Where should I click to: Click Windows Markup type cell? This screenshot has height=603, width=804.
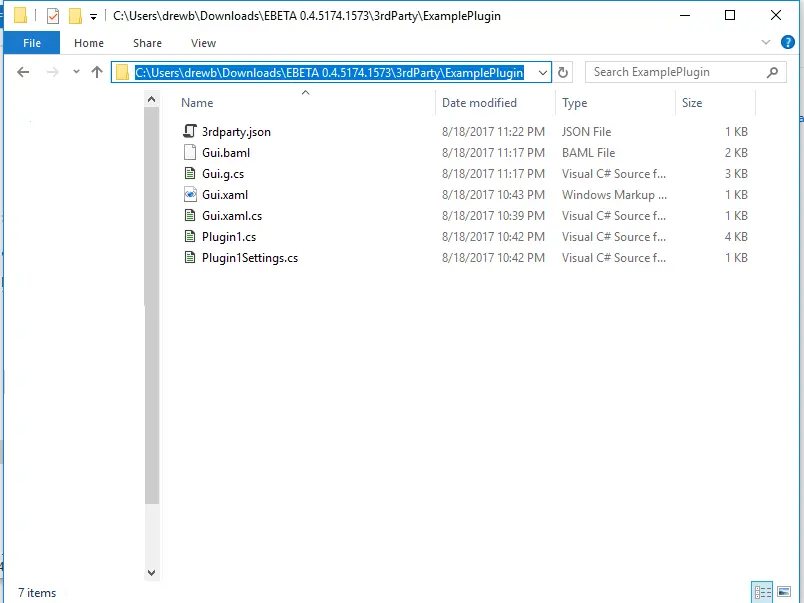(x=614, y=195)
